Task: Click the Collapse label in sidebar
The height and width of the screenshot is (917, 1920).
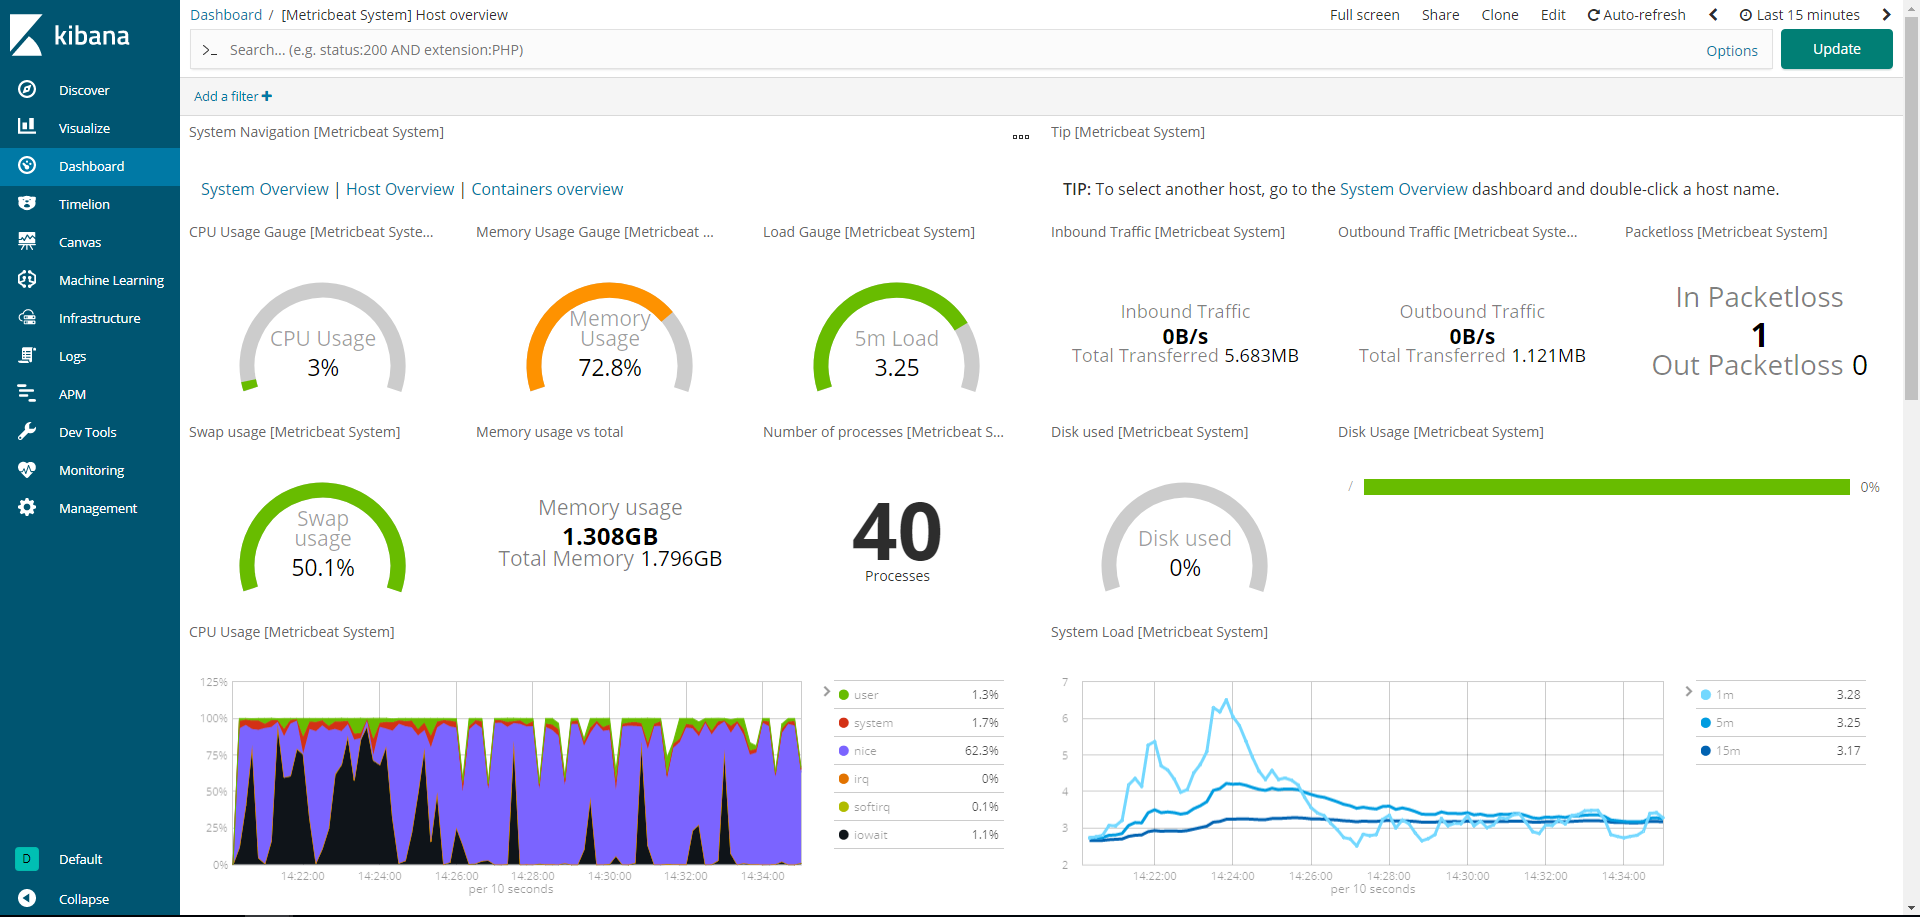Action: [84, 899]
